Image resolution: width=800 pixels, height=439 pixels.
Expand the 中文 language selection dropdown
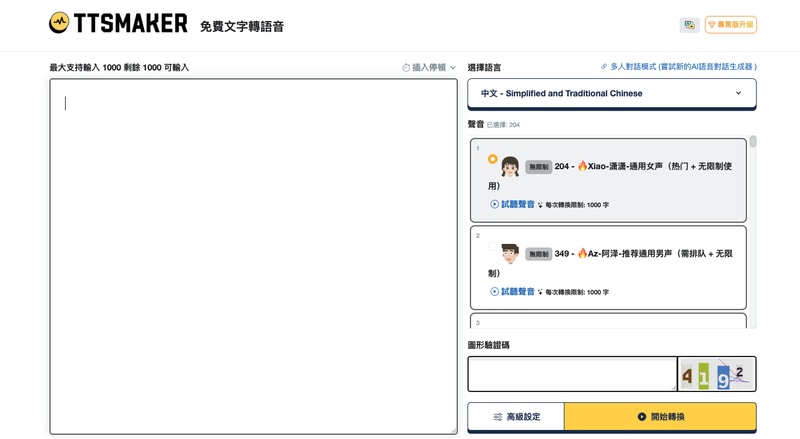(612, 93)
